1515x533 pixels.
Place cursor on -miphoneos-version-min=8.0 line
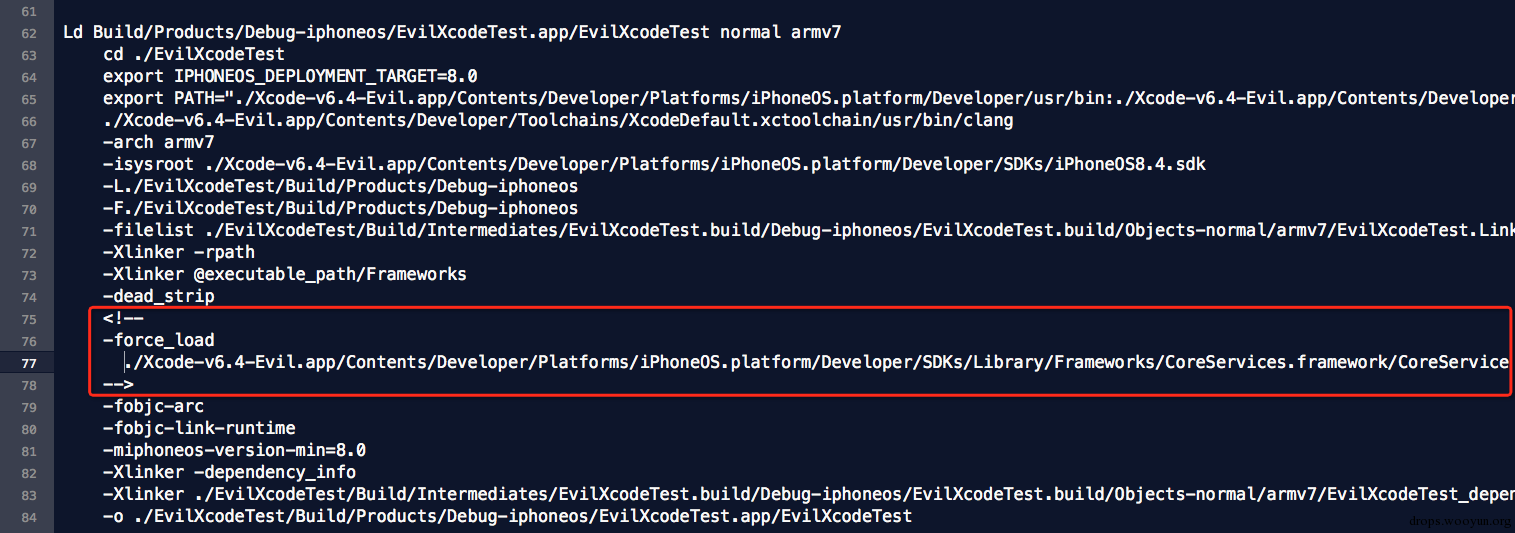[x=234, y=451]
